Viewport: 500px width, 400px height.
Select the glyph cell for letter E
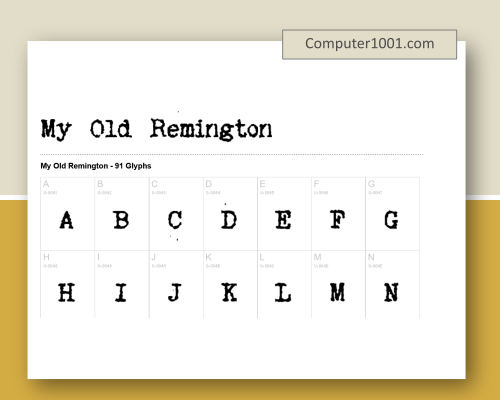point(284,214)
